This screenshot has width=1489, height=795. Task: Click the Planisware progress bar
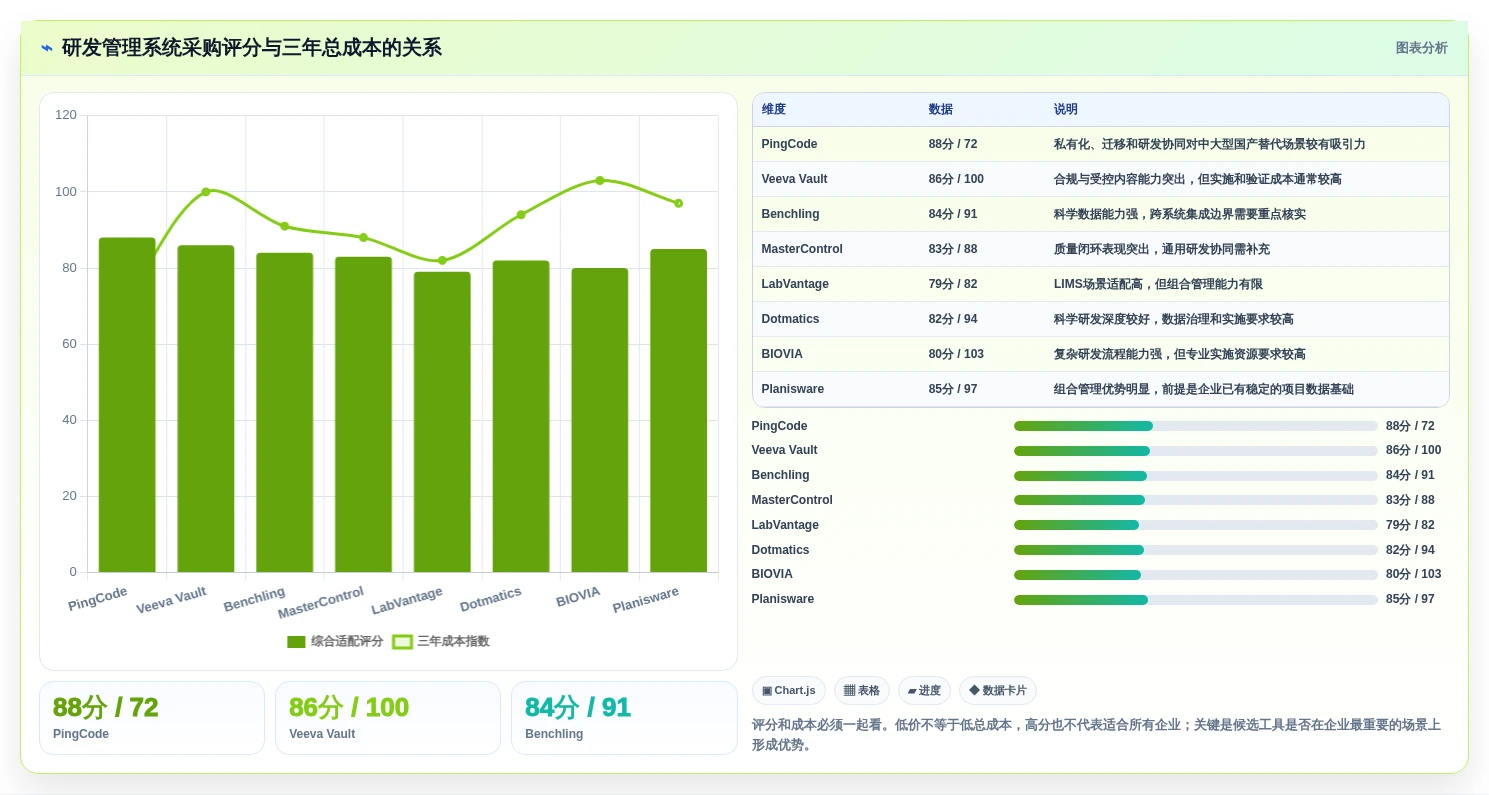tap(1196, 600)
